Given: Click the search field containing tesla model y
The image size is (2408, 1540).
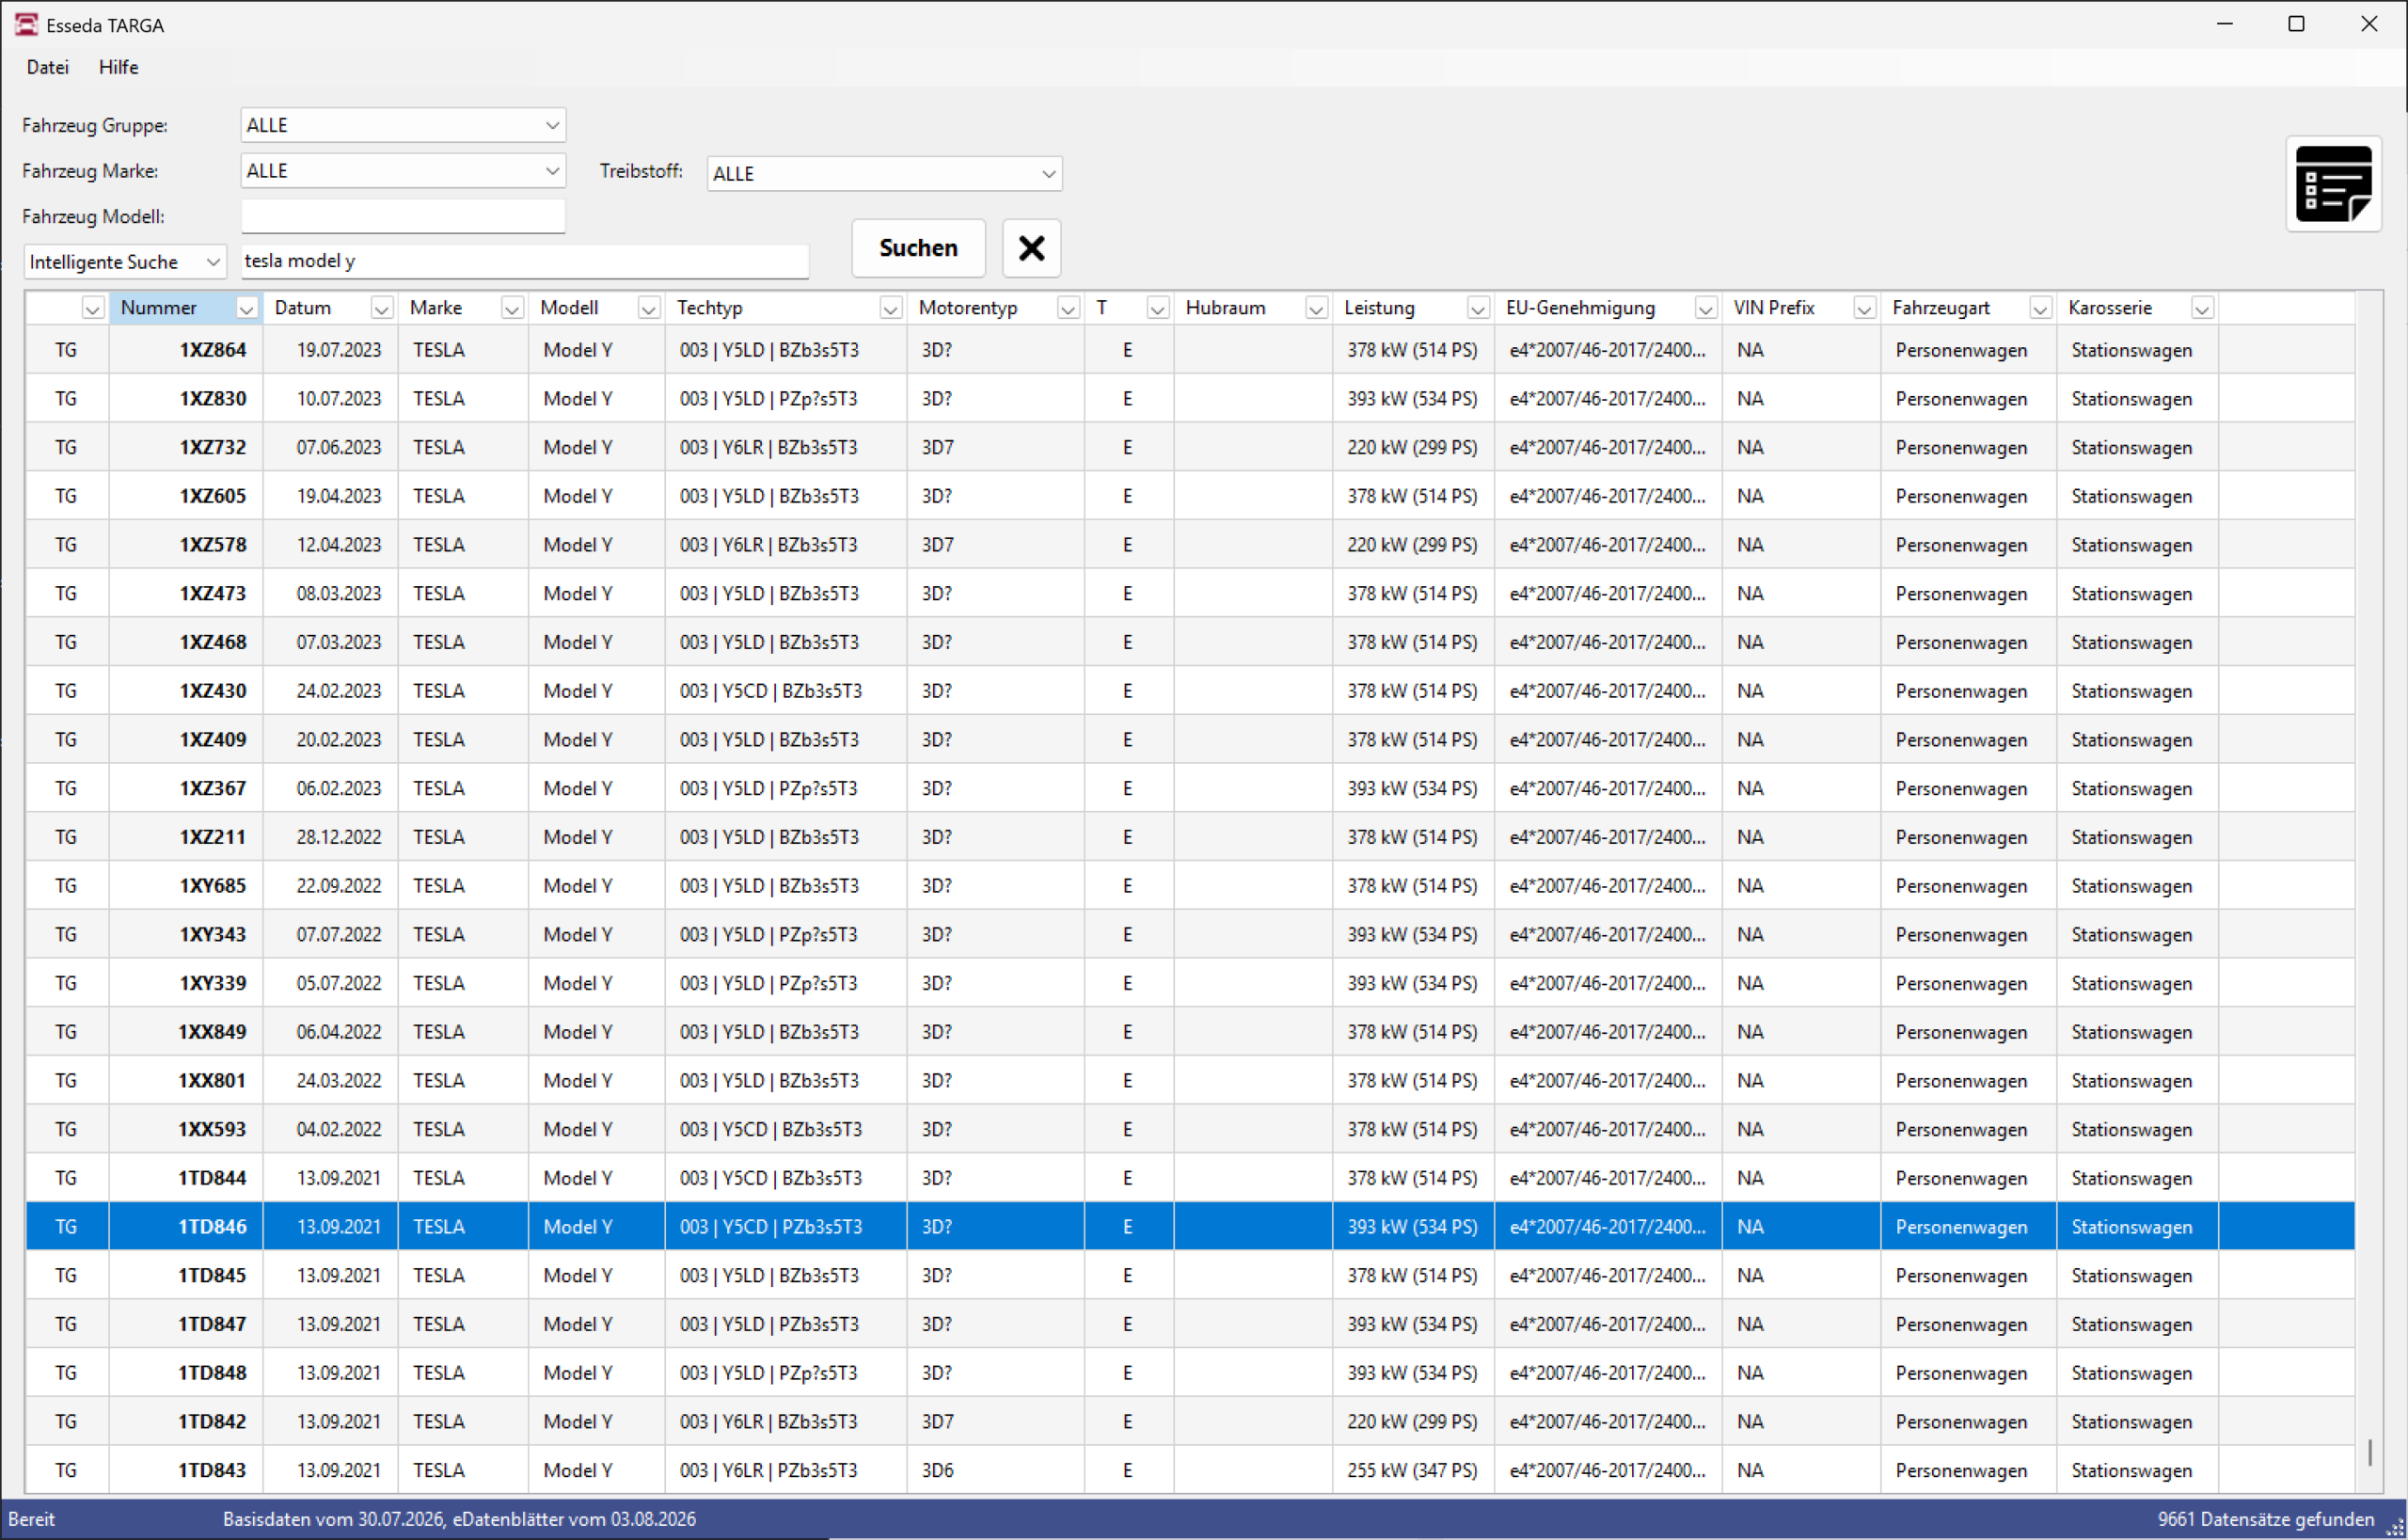Looking at the screenshot, I should (525, 261).
